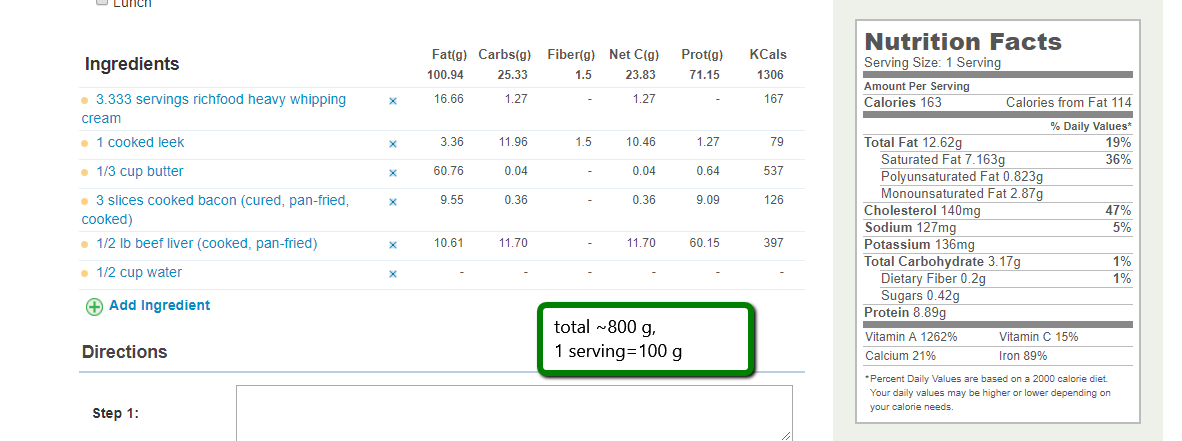Grab the Step 1 textarea resize handle
The height and width of the screenshot is (441, 1182).
[786, 435]
